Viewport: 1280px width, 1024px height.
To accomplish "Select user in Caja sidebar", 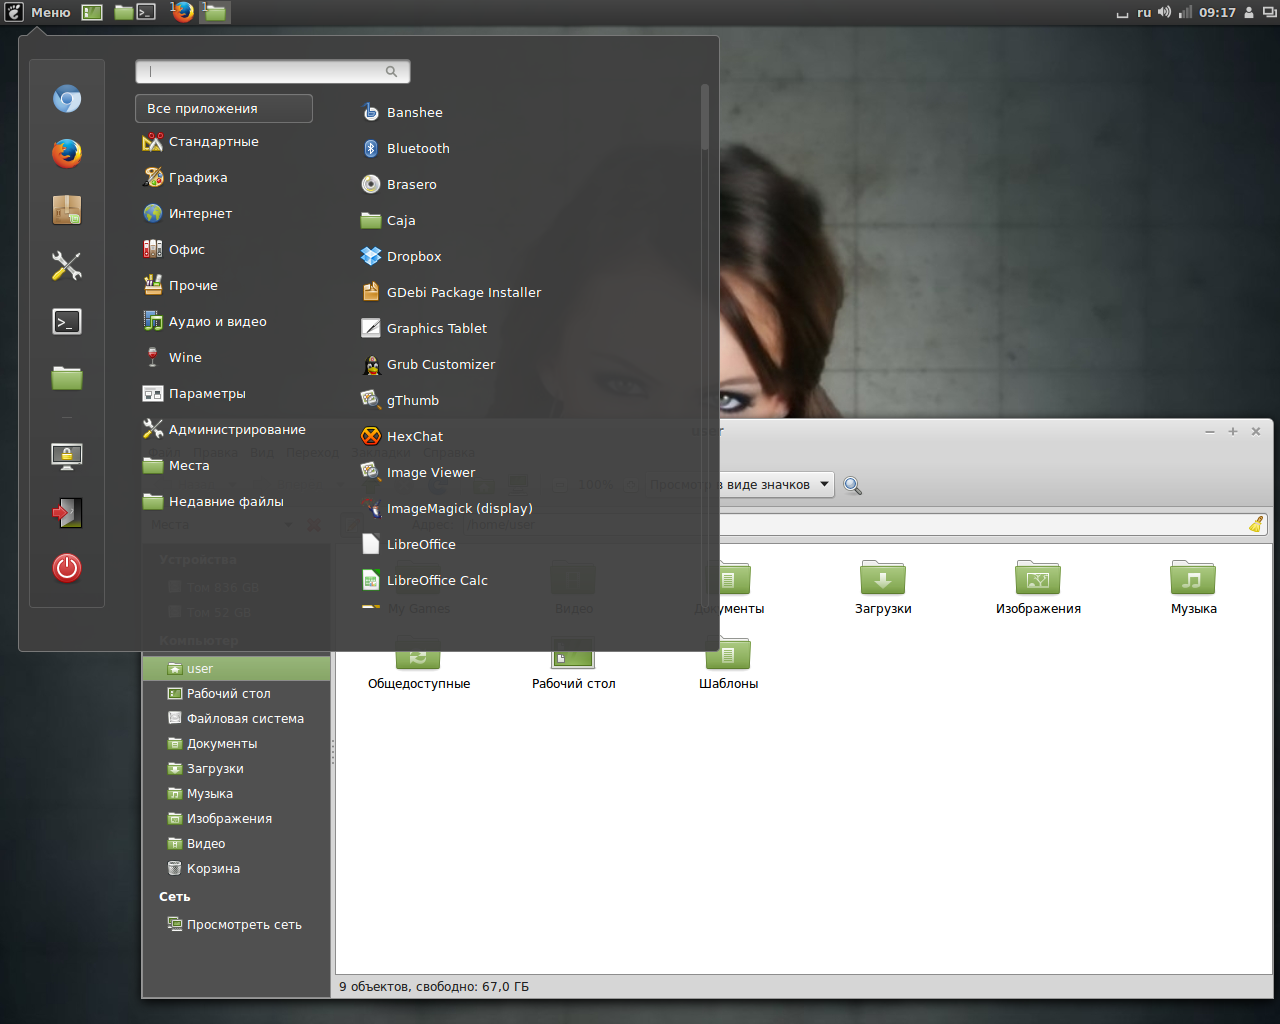I will (236, 668).
